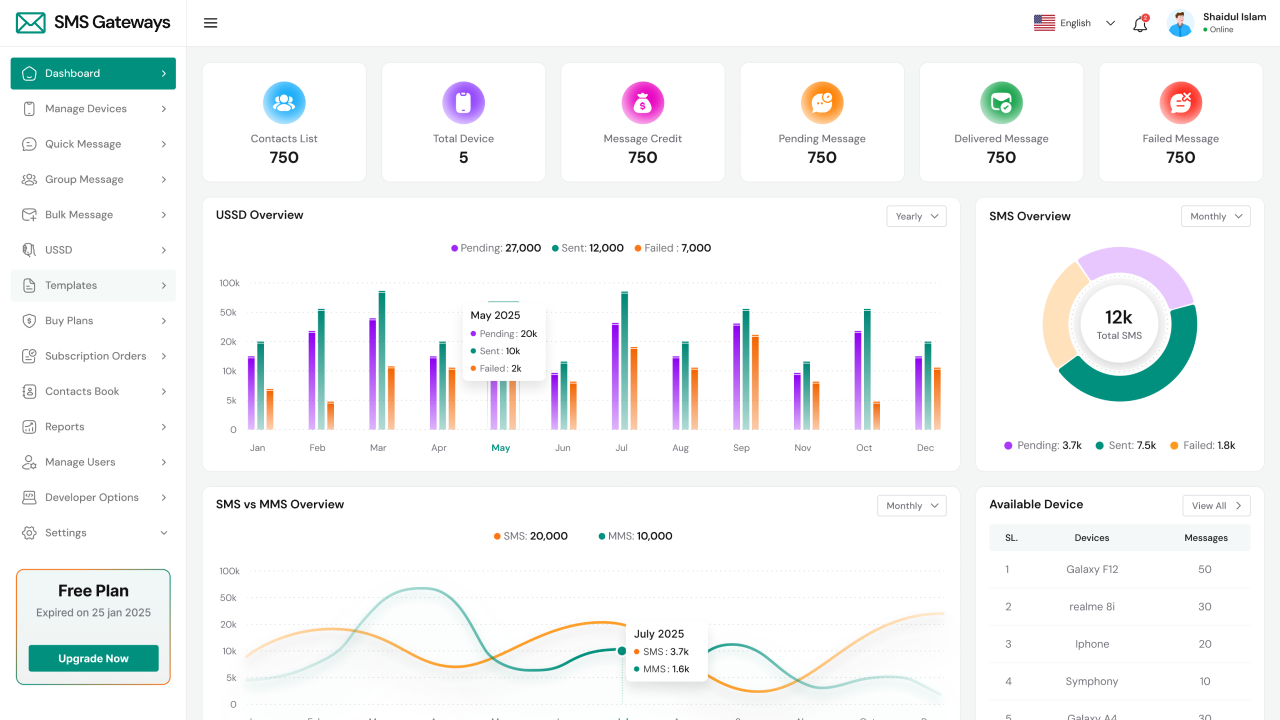Viewport: 1280px width, 720px height.
Task: Expand the Settings sidebar menu
Action: click(x=93, y=533)
